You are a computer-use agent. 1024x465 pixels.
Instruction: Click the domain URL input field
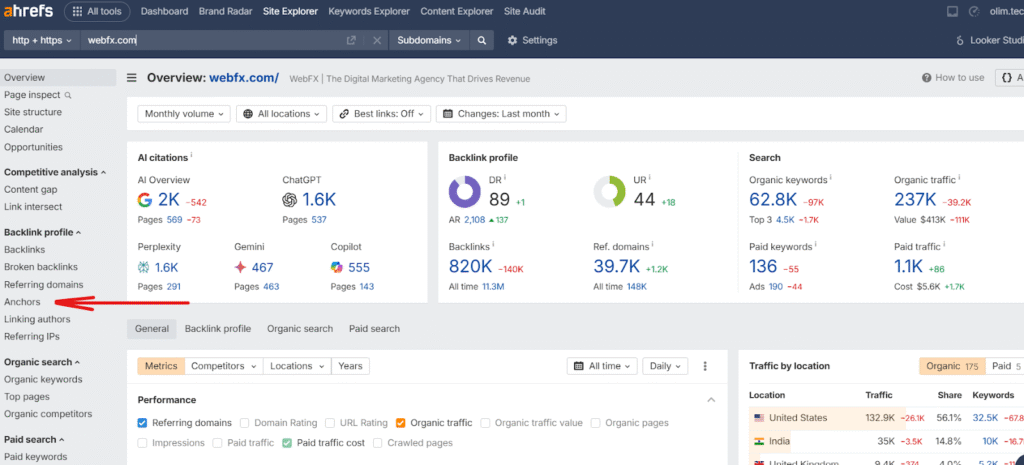point(210,40)
